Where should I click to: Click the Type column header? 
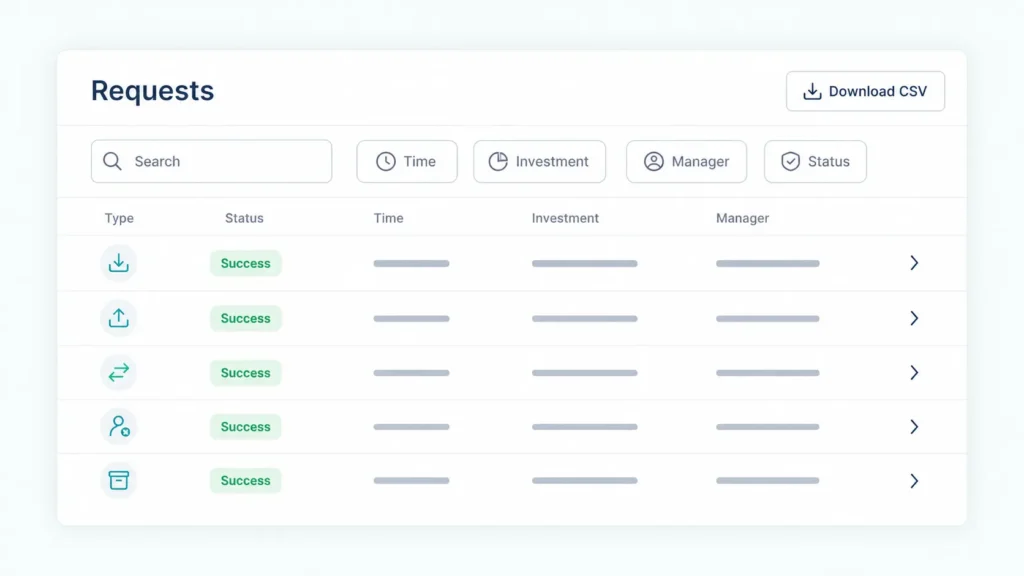[x=119, y=218]
